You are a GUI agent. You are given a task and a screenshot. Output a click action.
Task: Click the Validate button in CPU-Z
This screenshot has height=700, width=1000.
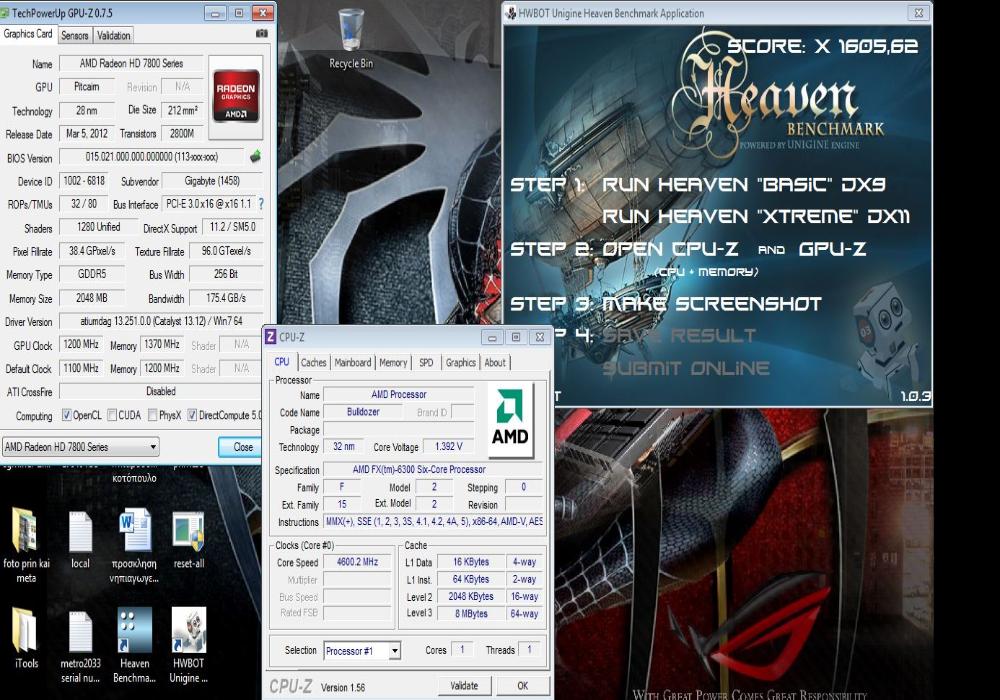point(464,685)
